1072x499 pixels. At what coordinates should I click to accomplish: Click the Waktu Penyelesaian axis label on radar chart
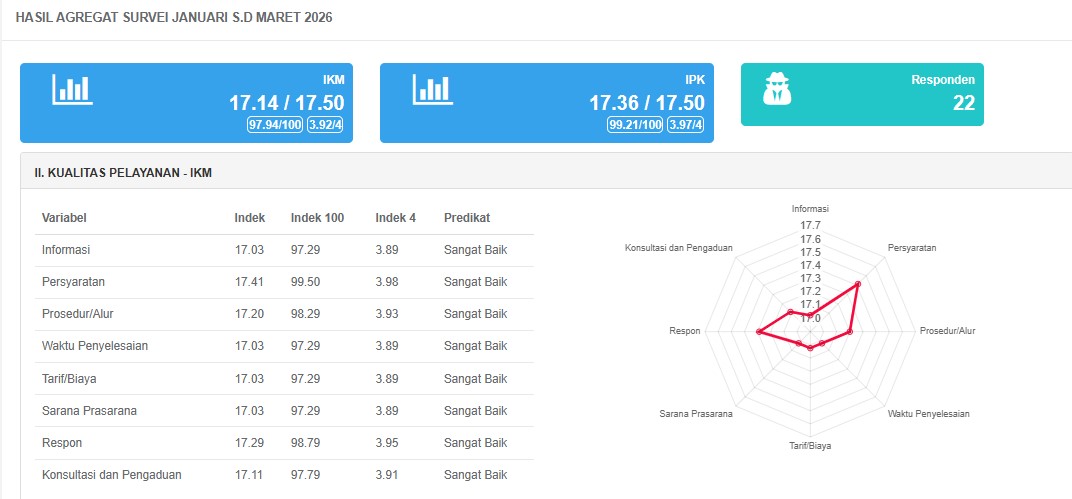pyautogui.click(x=928, y=414)
